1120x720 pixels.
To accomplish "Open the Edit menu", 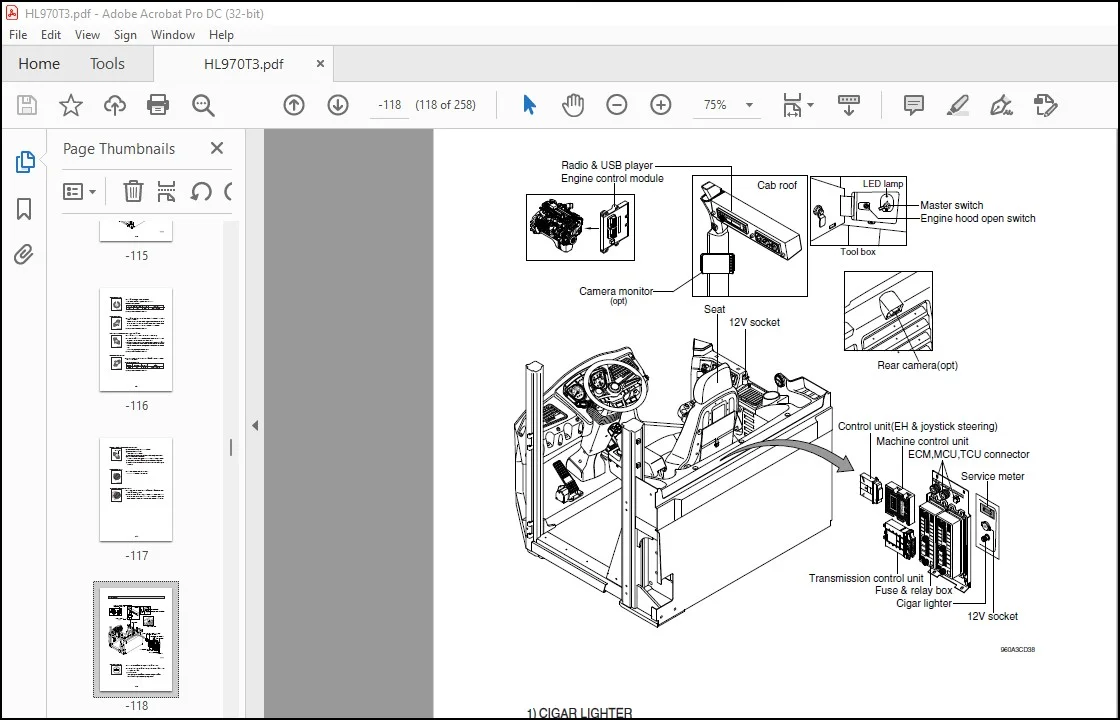I will pyautogui.click(x=51, y=34).
